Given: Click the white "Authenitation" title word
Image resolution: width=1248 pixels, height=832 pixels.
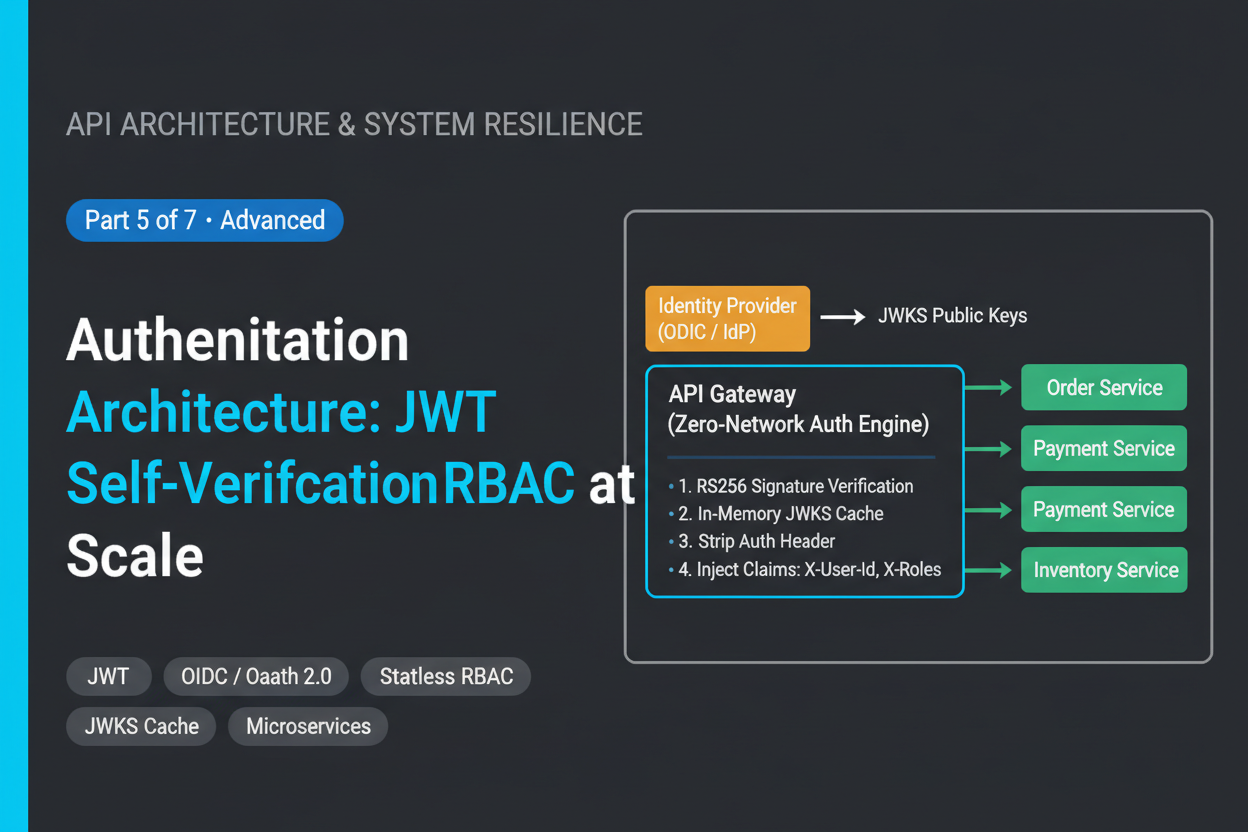Looking at the screenshot, I should pos(238,340).
